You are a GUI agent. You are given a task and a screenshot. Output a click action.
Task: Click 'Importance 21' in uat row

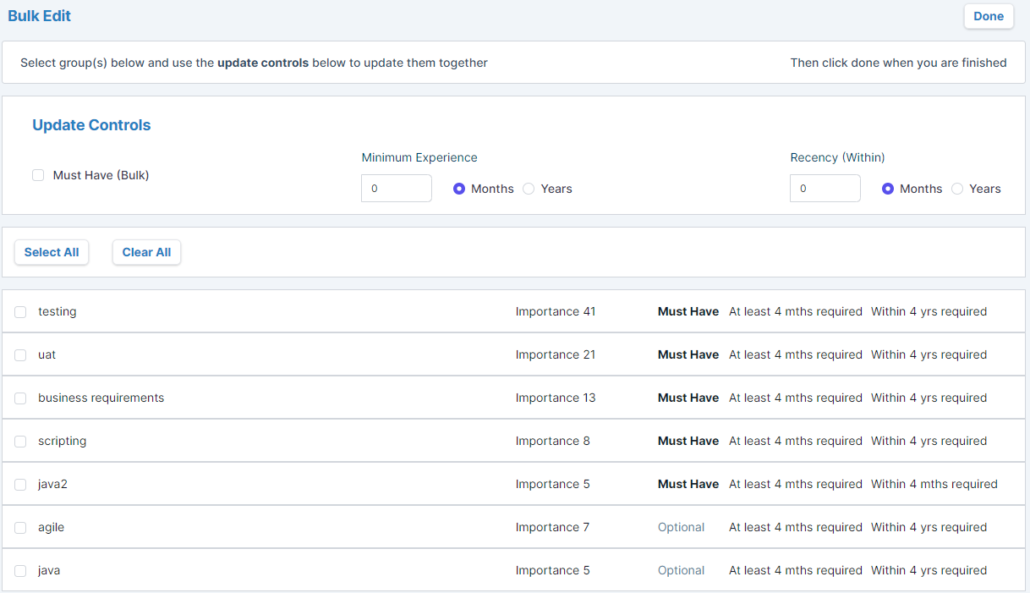point(555,355)
